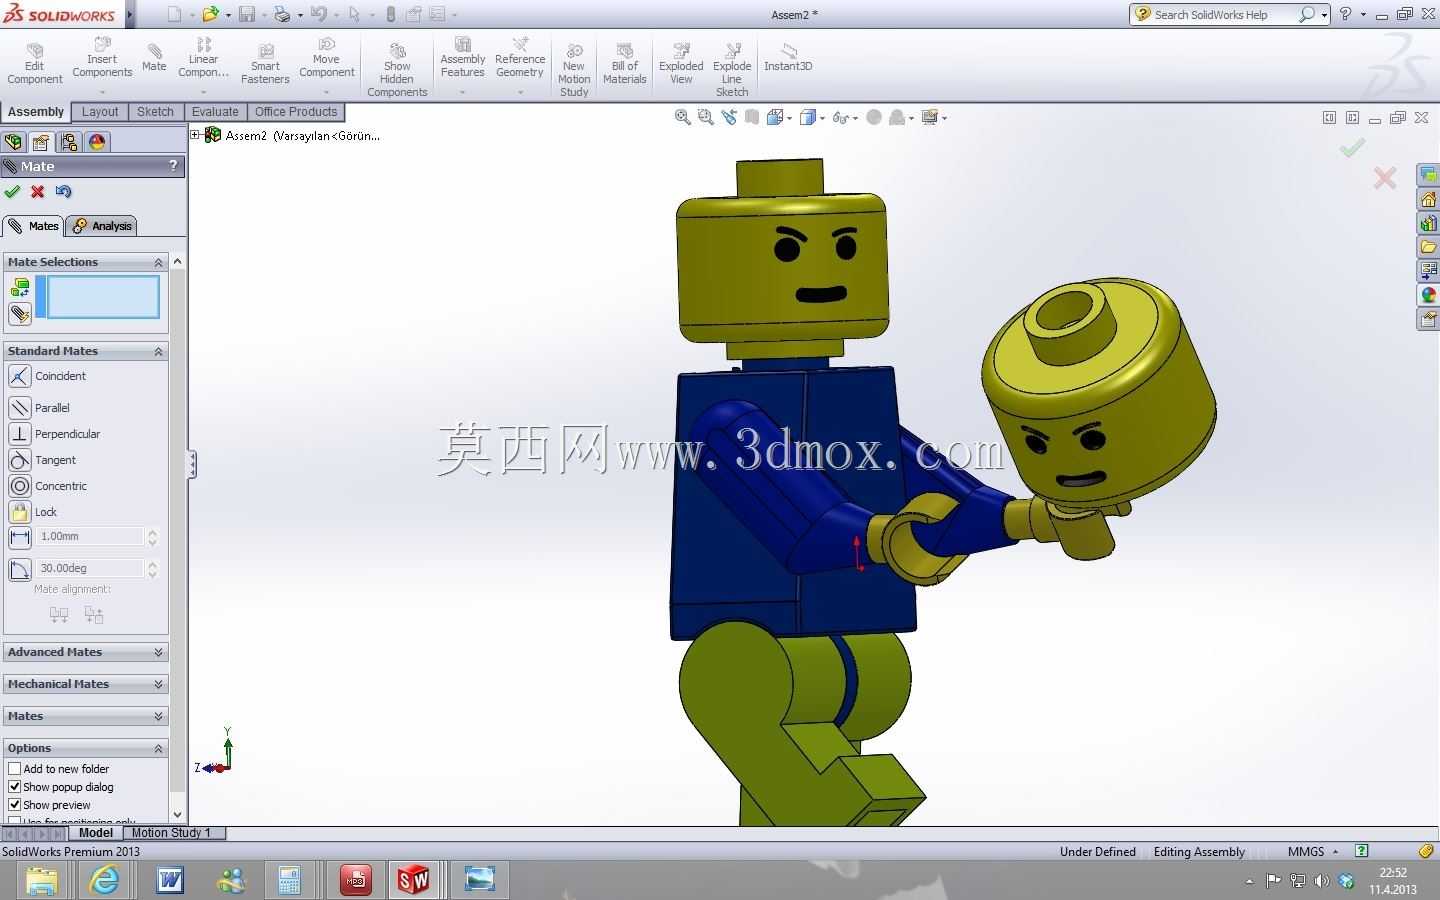Screen dimensions: 1440x900
Task: Select the Coincident mate type
Action: click(x=47, y=376)
